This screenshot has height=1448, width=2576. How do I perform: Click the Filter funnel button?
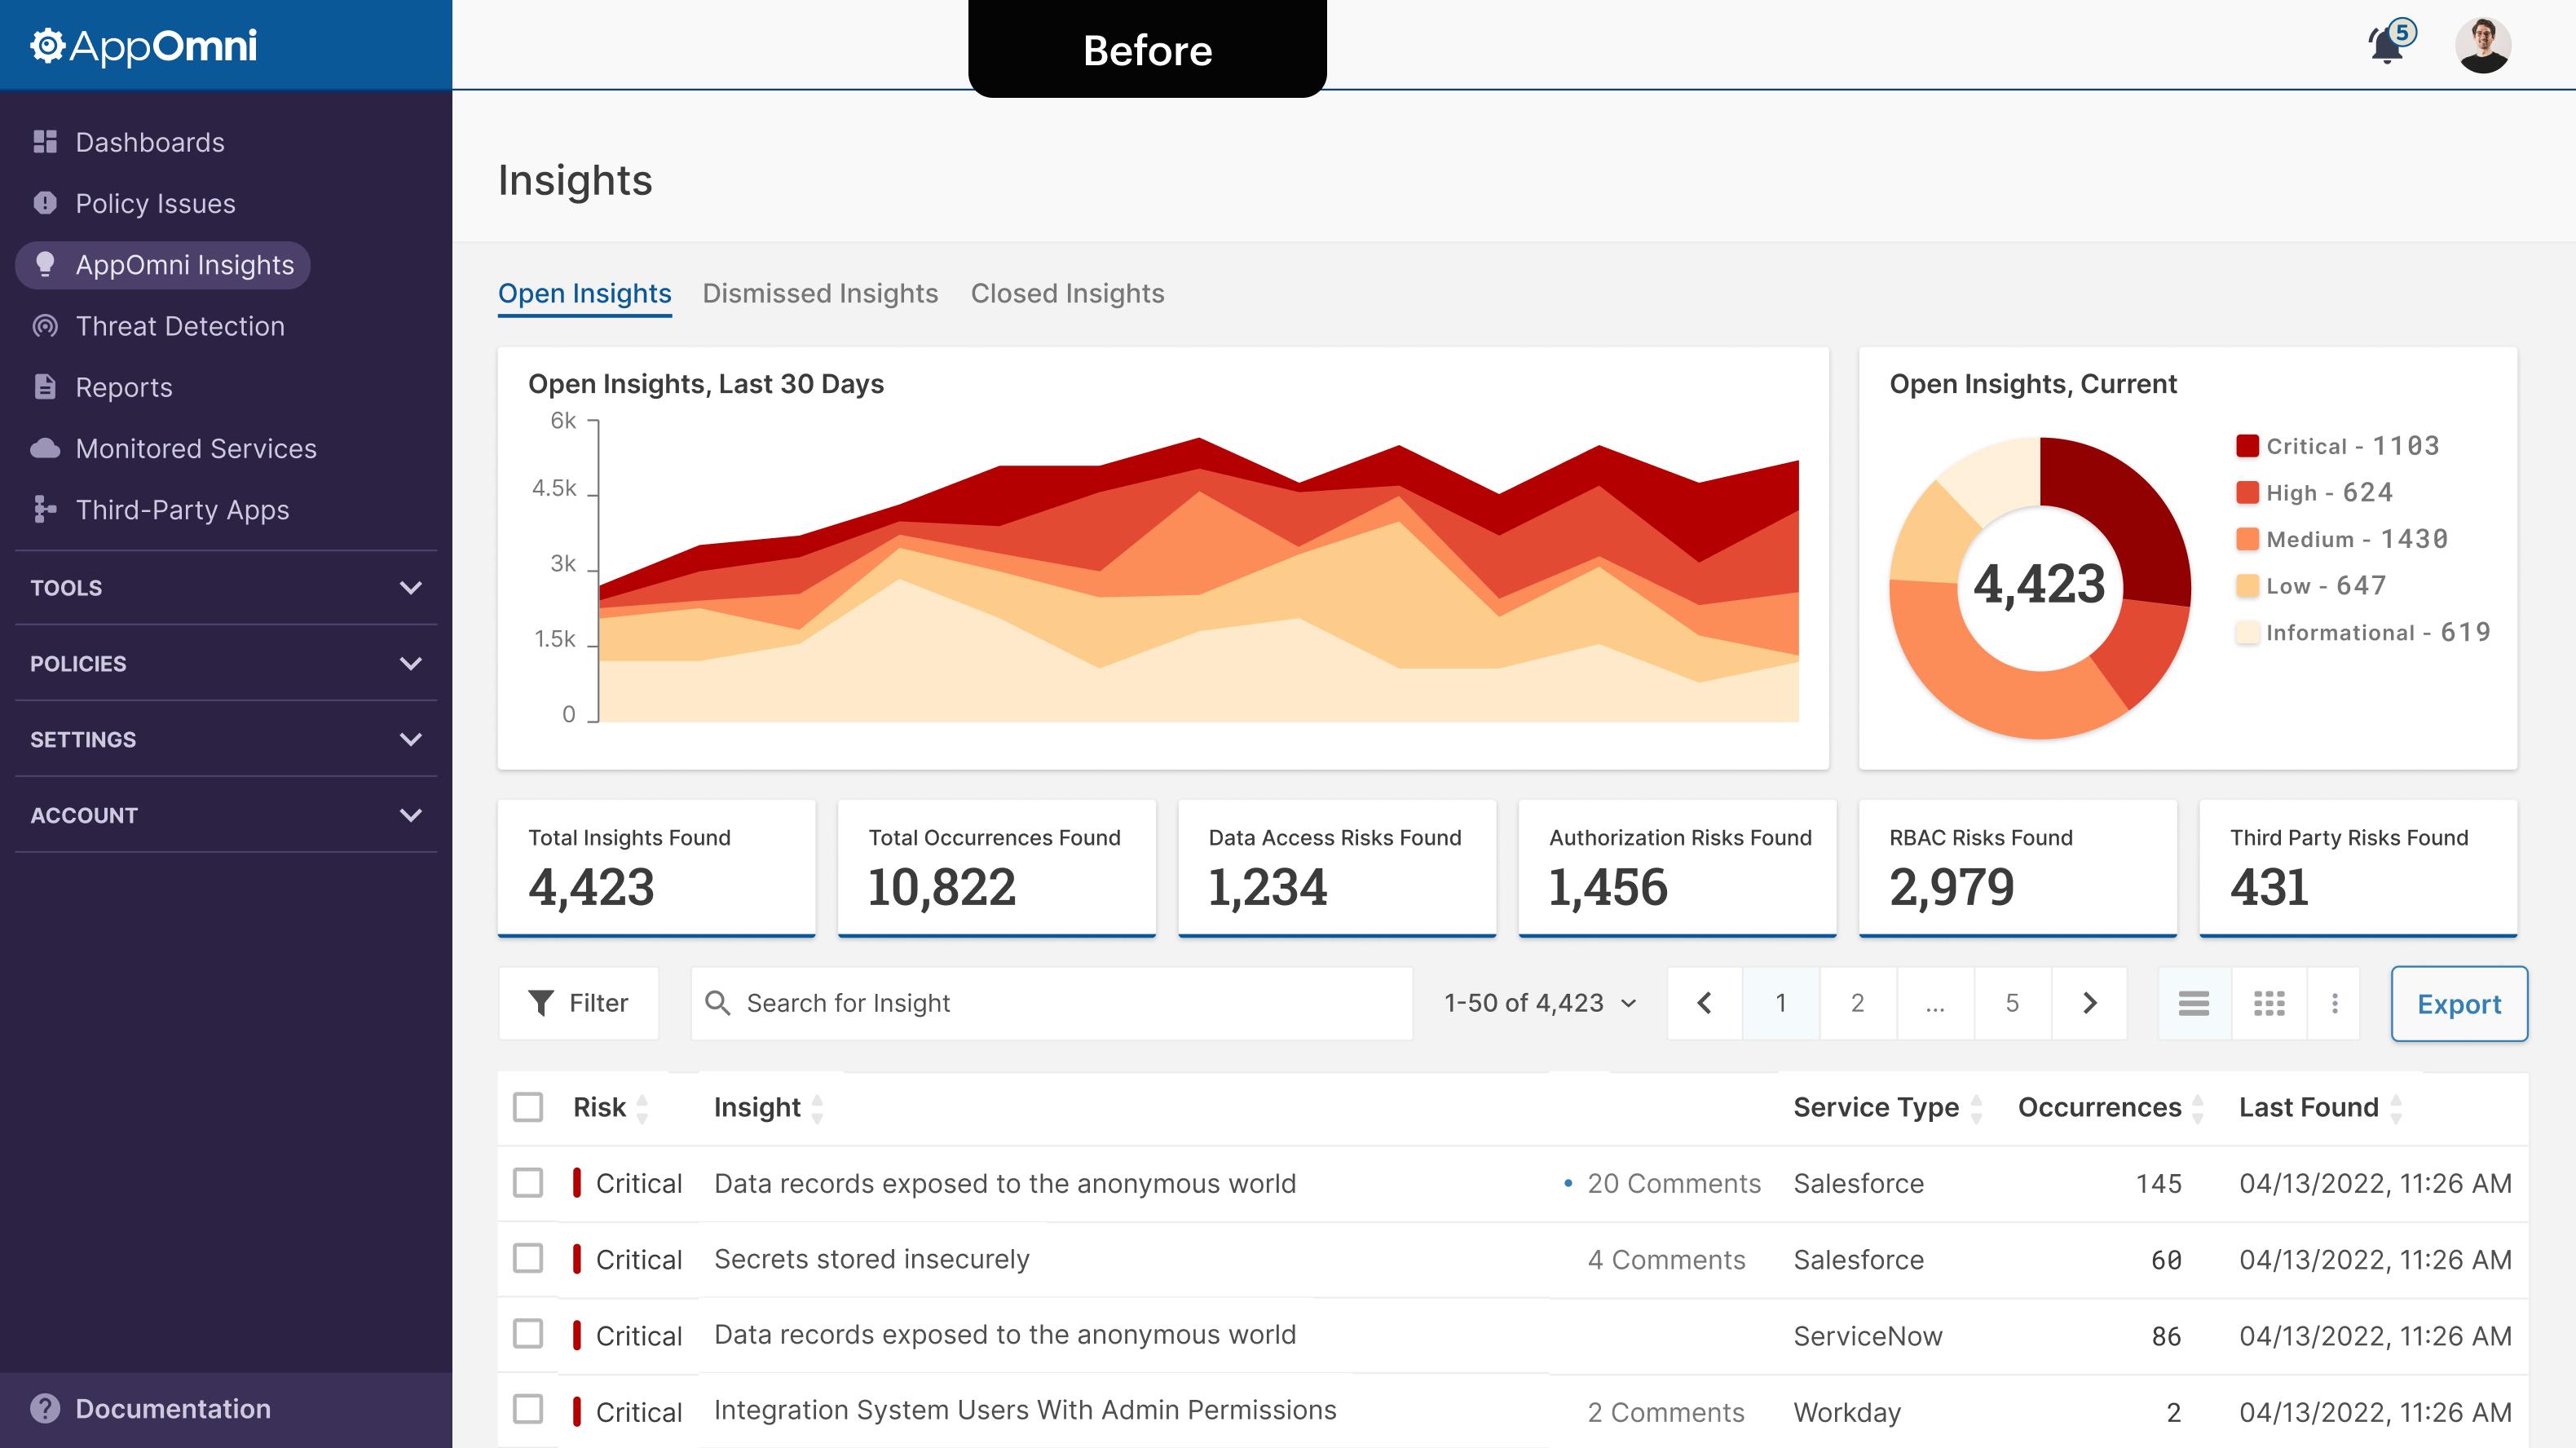[x=578, y=1003]
